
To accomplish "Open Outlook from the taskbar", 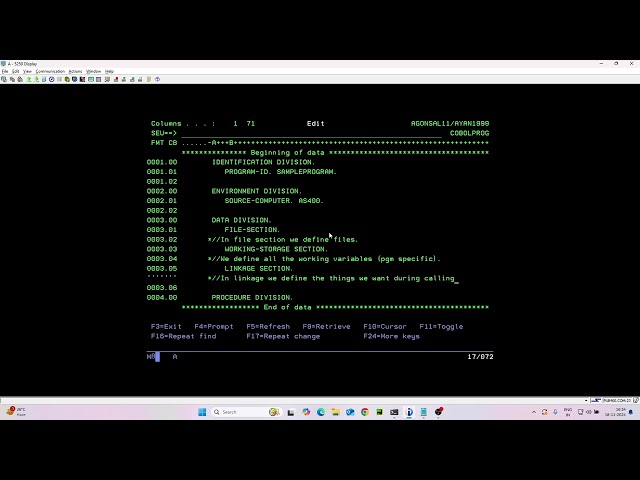I will click(350, 412).
